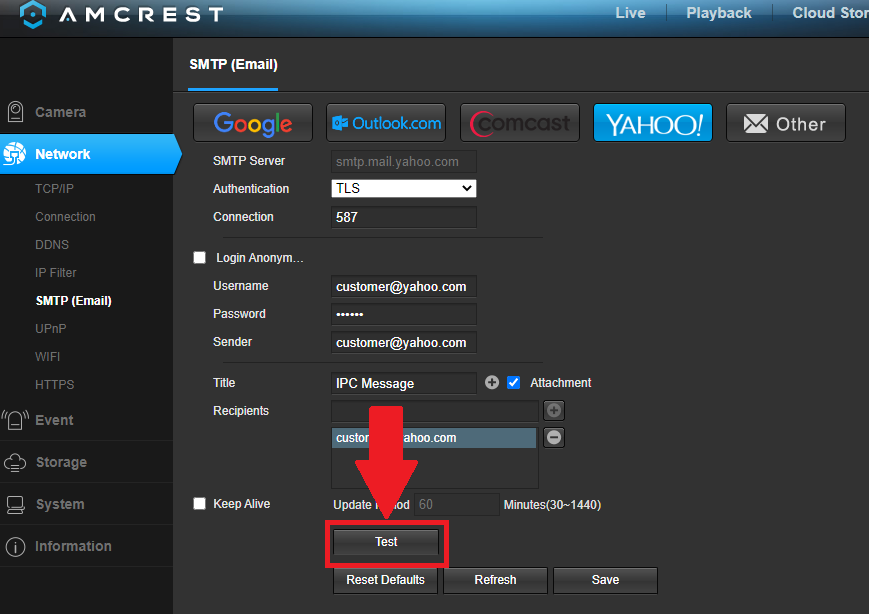
Task: Open the Cloud Storage tab
Action: (830, 13)
